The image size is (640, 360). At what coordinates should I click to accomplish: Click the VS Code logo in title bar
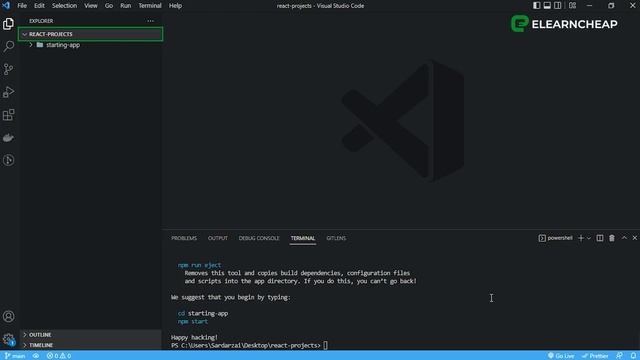pos(6,5)
